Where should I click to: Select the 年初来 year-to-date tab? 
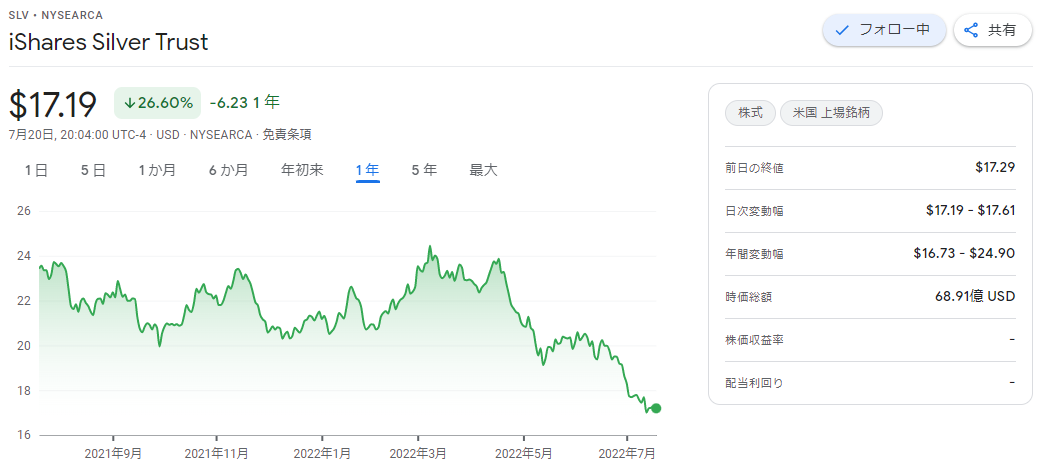click(302, 170)
